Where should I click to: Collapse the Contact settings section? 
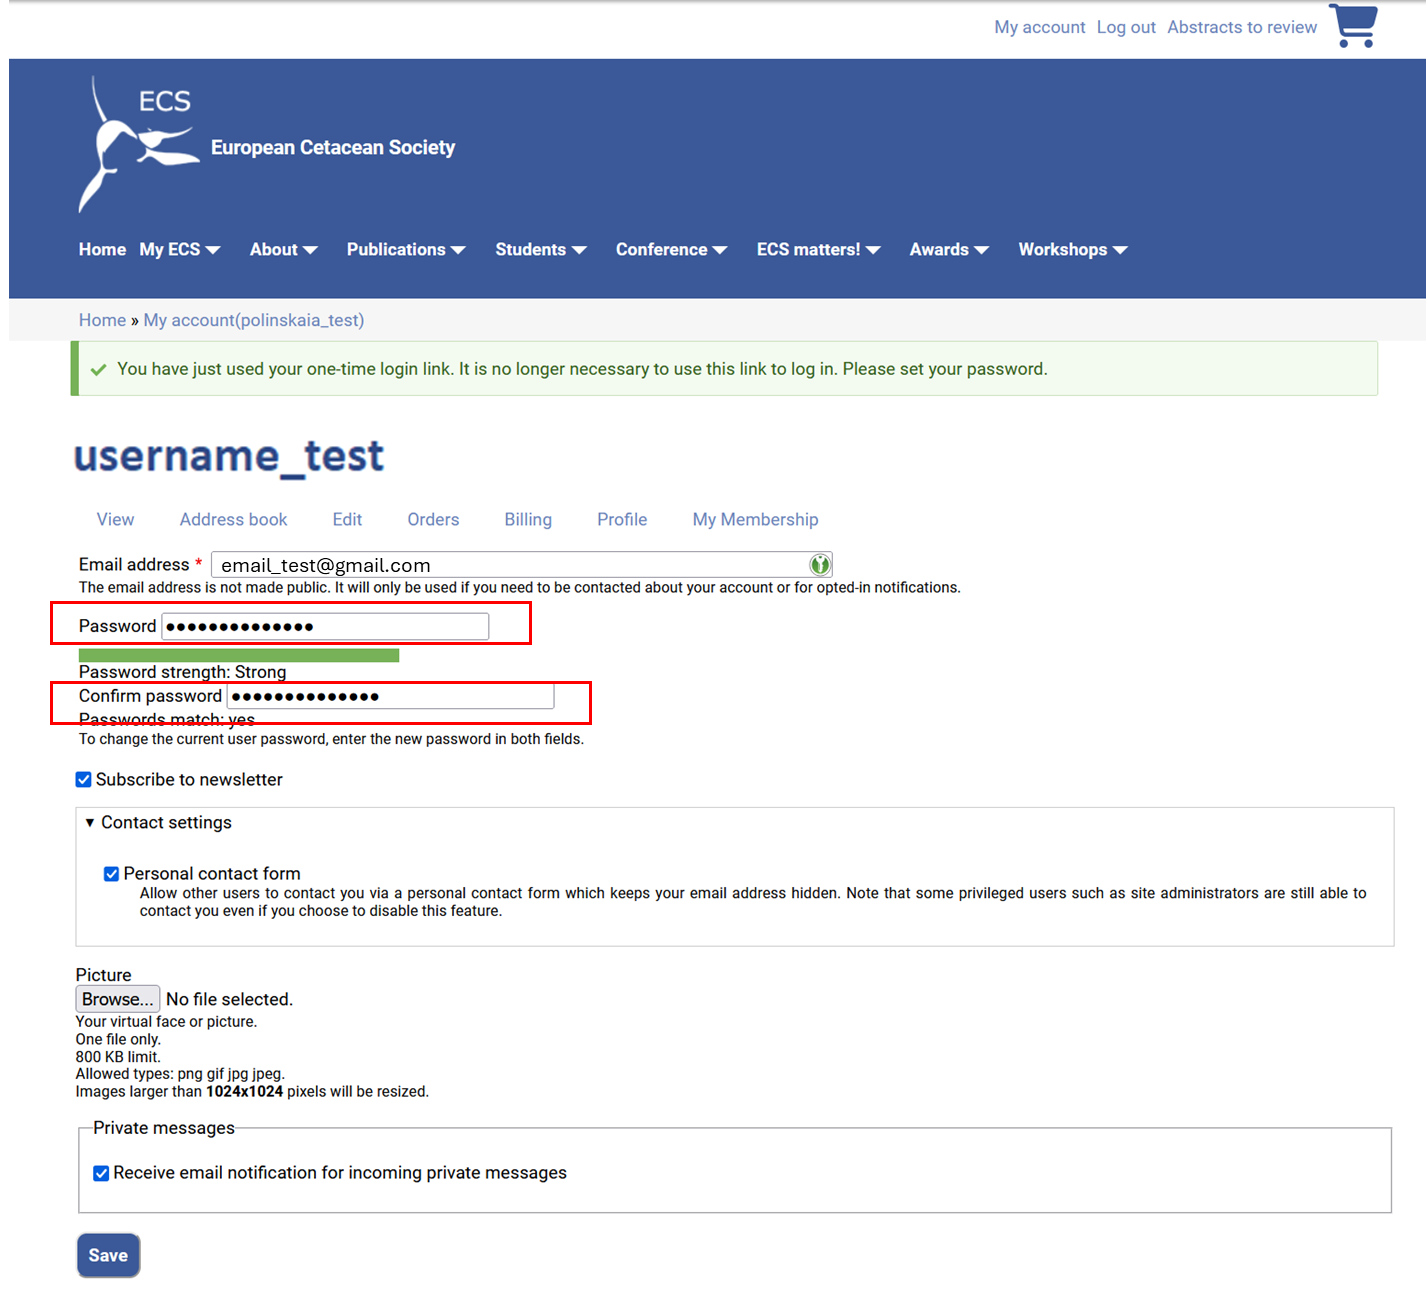158,823
